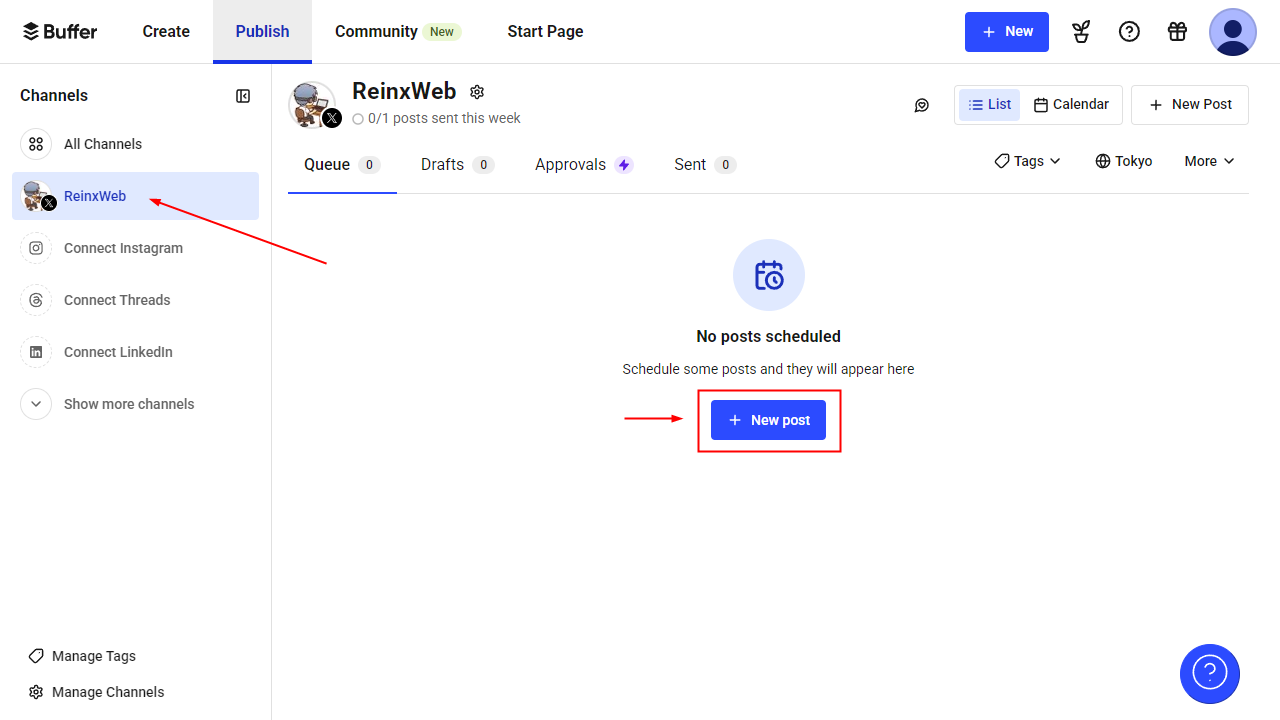
Task: Click the New post button
Action: point(768,419)
